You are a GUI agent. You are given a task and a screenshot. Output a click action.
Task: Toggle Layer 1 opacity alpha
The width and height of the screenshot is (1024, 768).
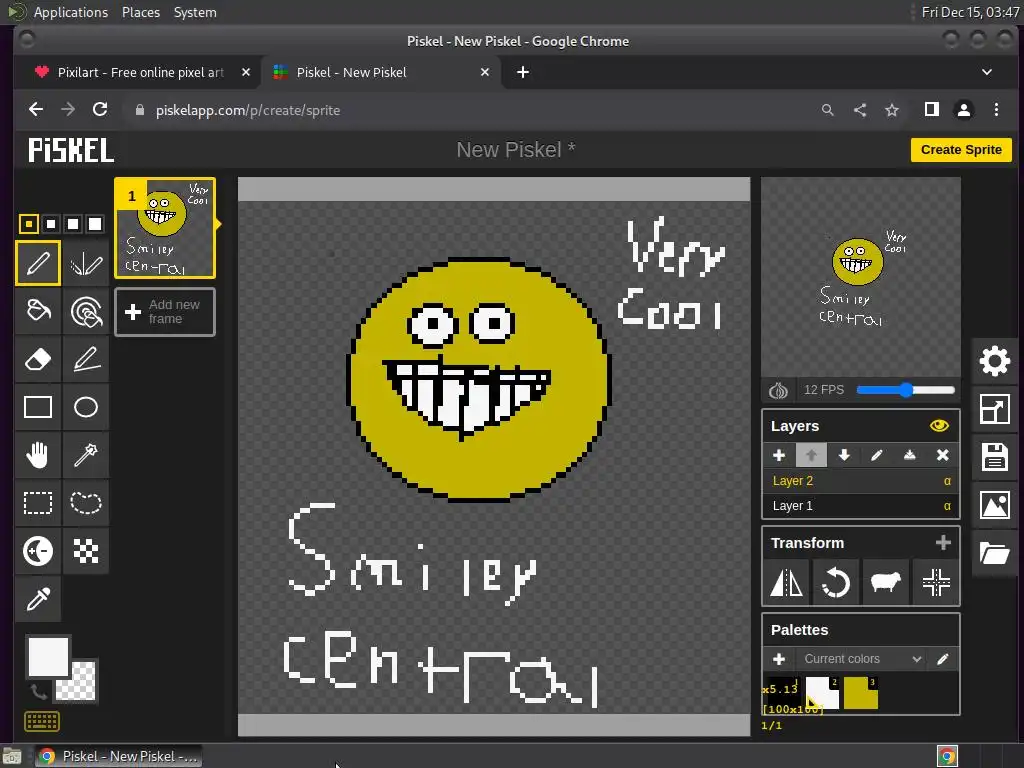[x=947, y=505]
